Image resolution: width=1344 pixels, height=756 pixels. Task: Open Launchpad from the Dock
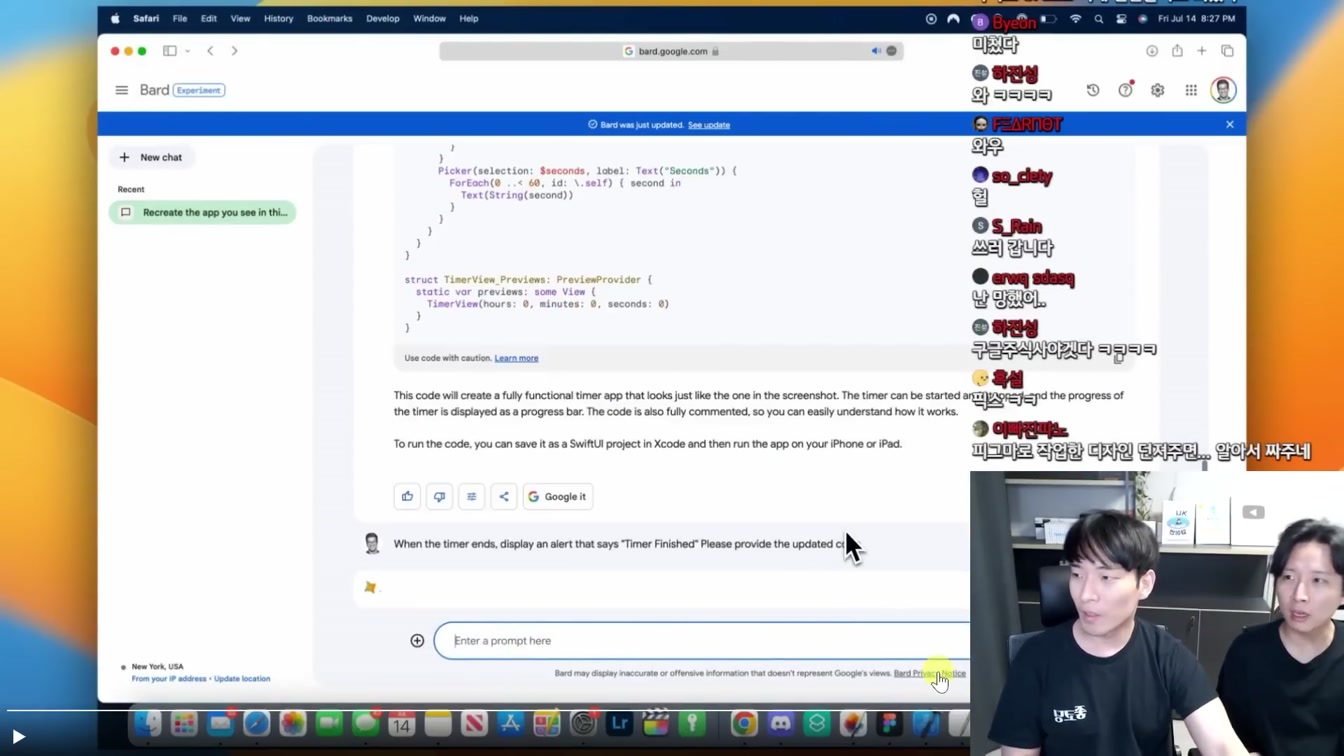184,723
